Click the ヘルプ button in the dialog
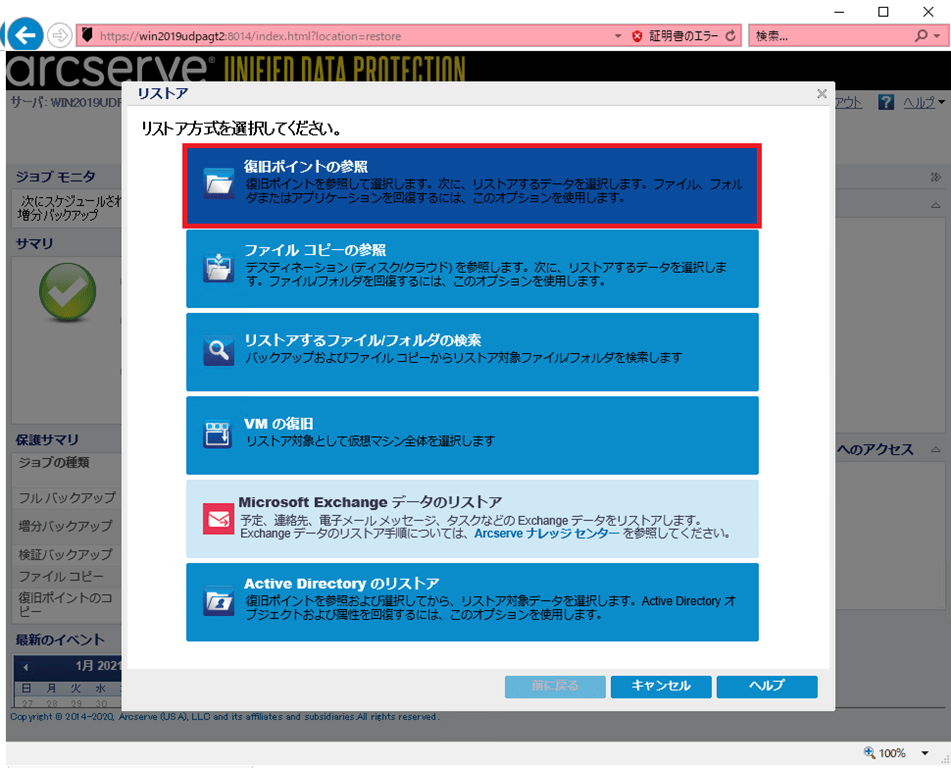The image size is (951, 768). coord(767,686)
